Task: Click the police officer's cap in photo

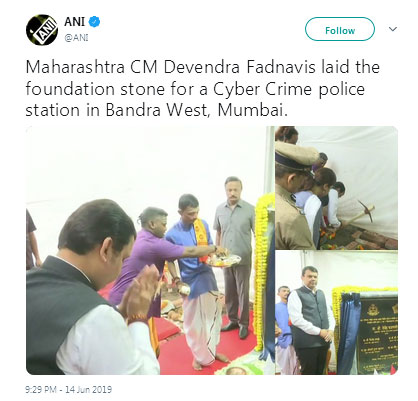Action: click(x=297, y=155)
